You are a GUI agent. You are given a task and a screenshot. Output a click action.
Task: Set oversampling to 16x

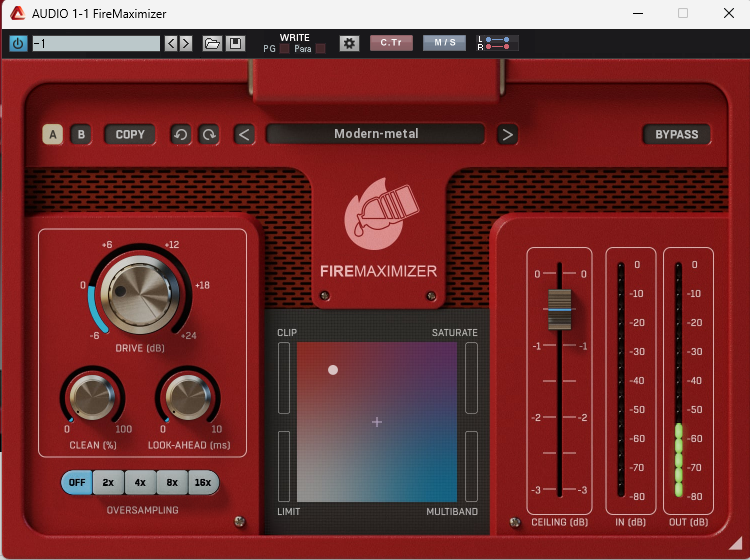pyautogui.click(x=203, y=483)
